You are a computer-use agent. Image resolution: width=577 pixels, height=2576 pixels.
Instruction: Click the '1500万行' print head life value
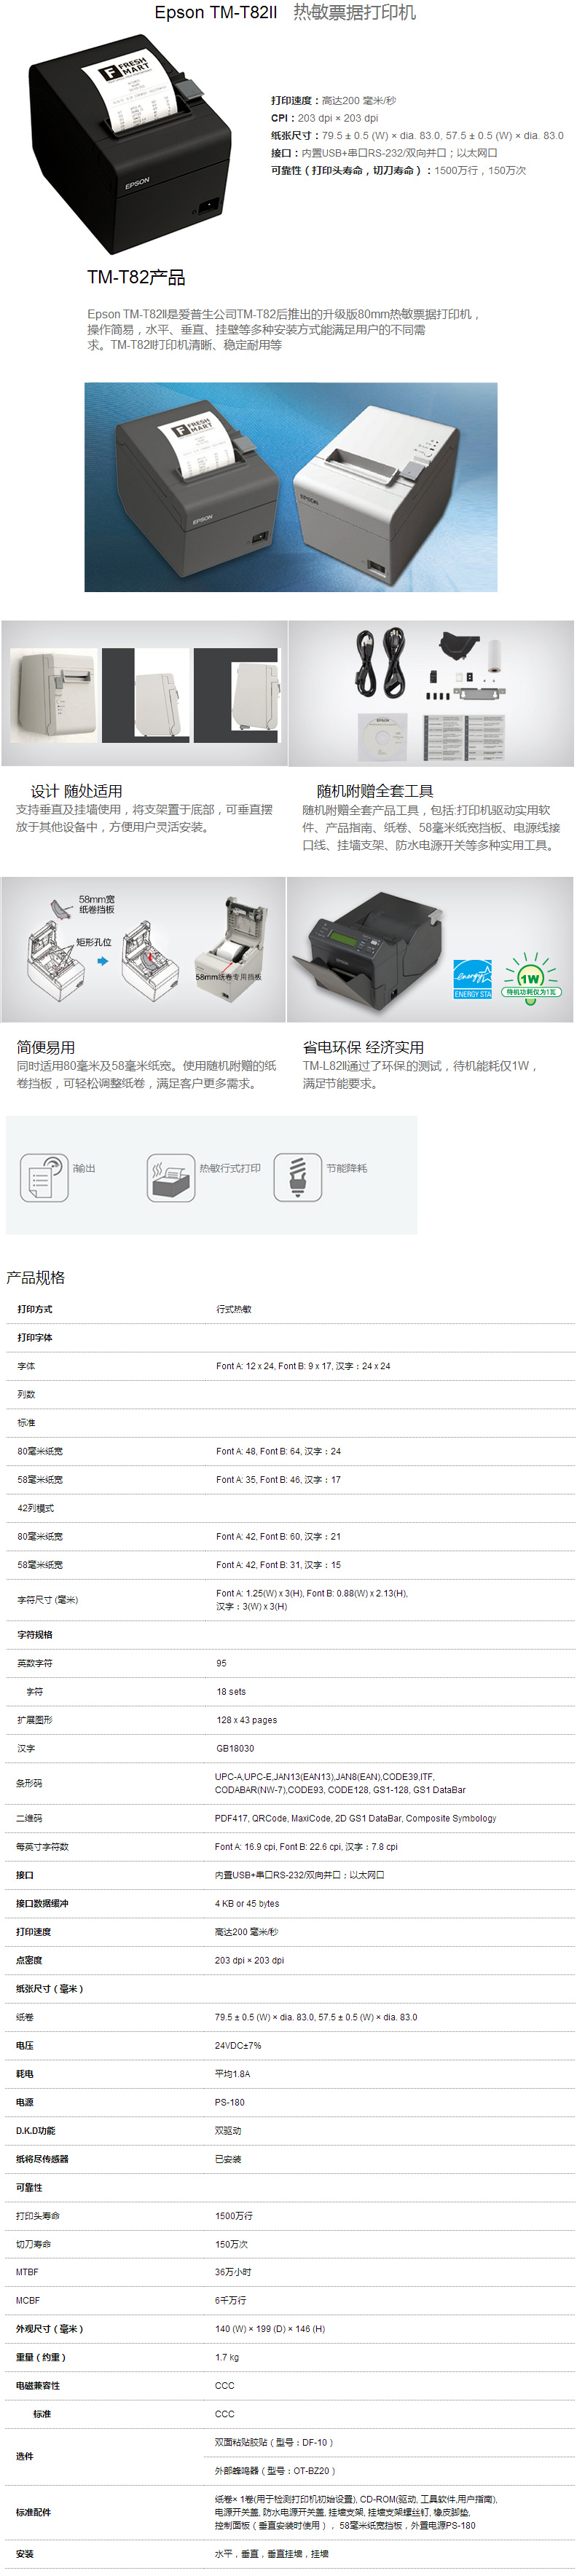pos(234,2215)
